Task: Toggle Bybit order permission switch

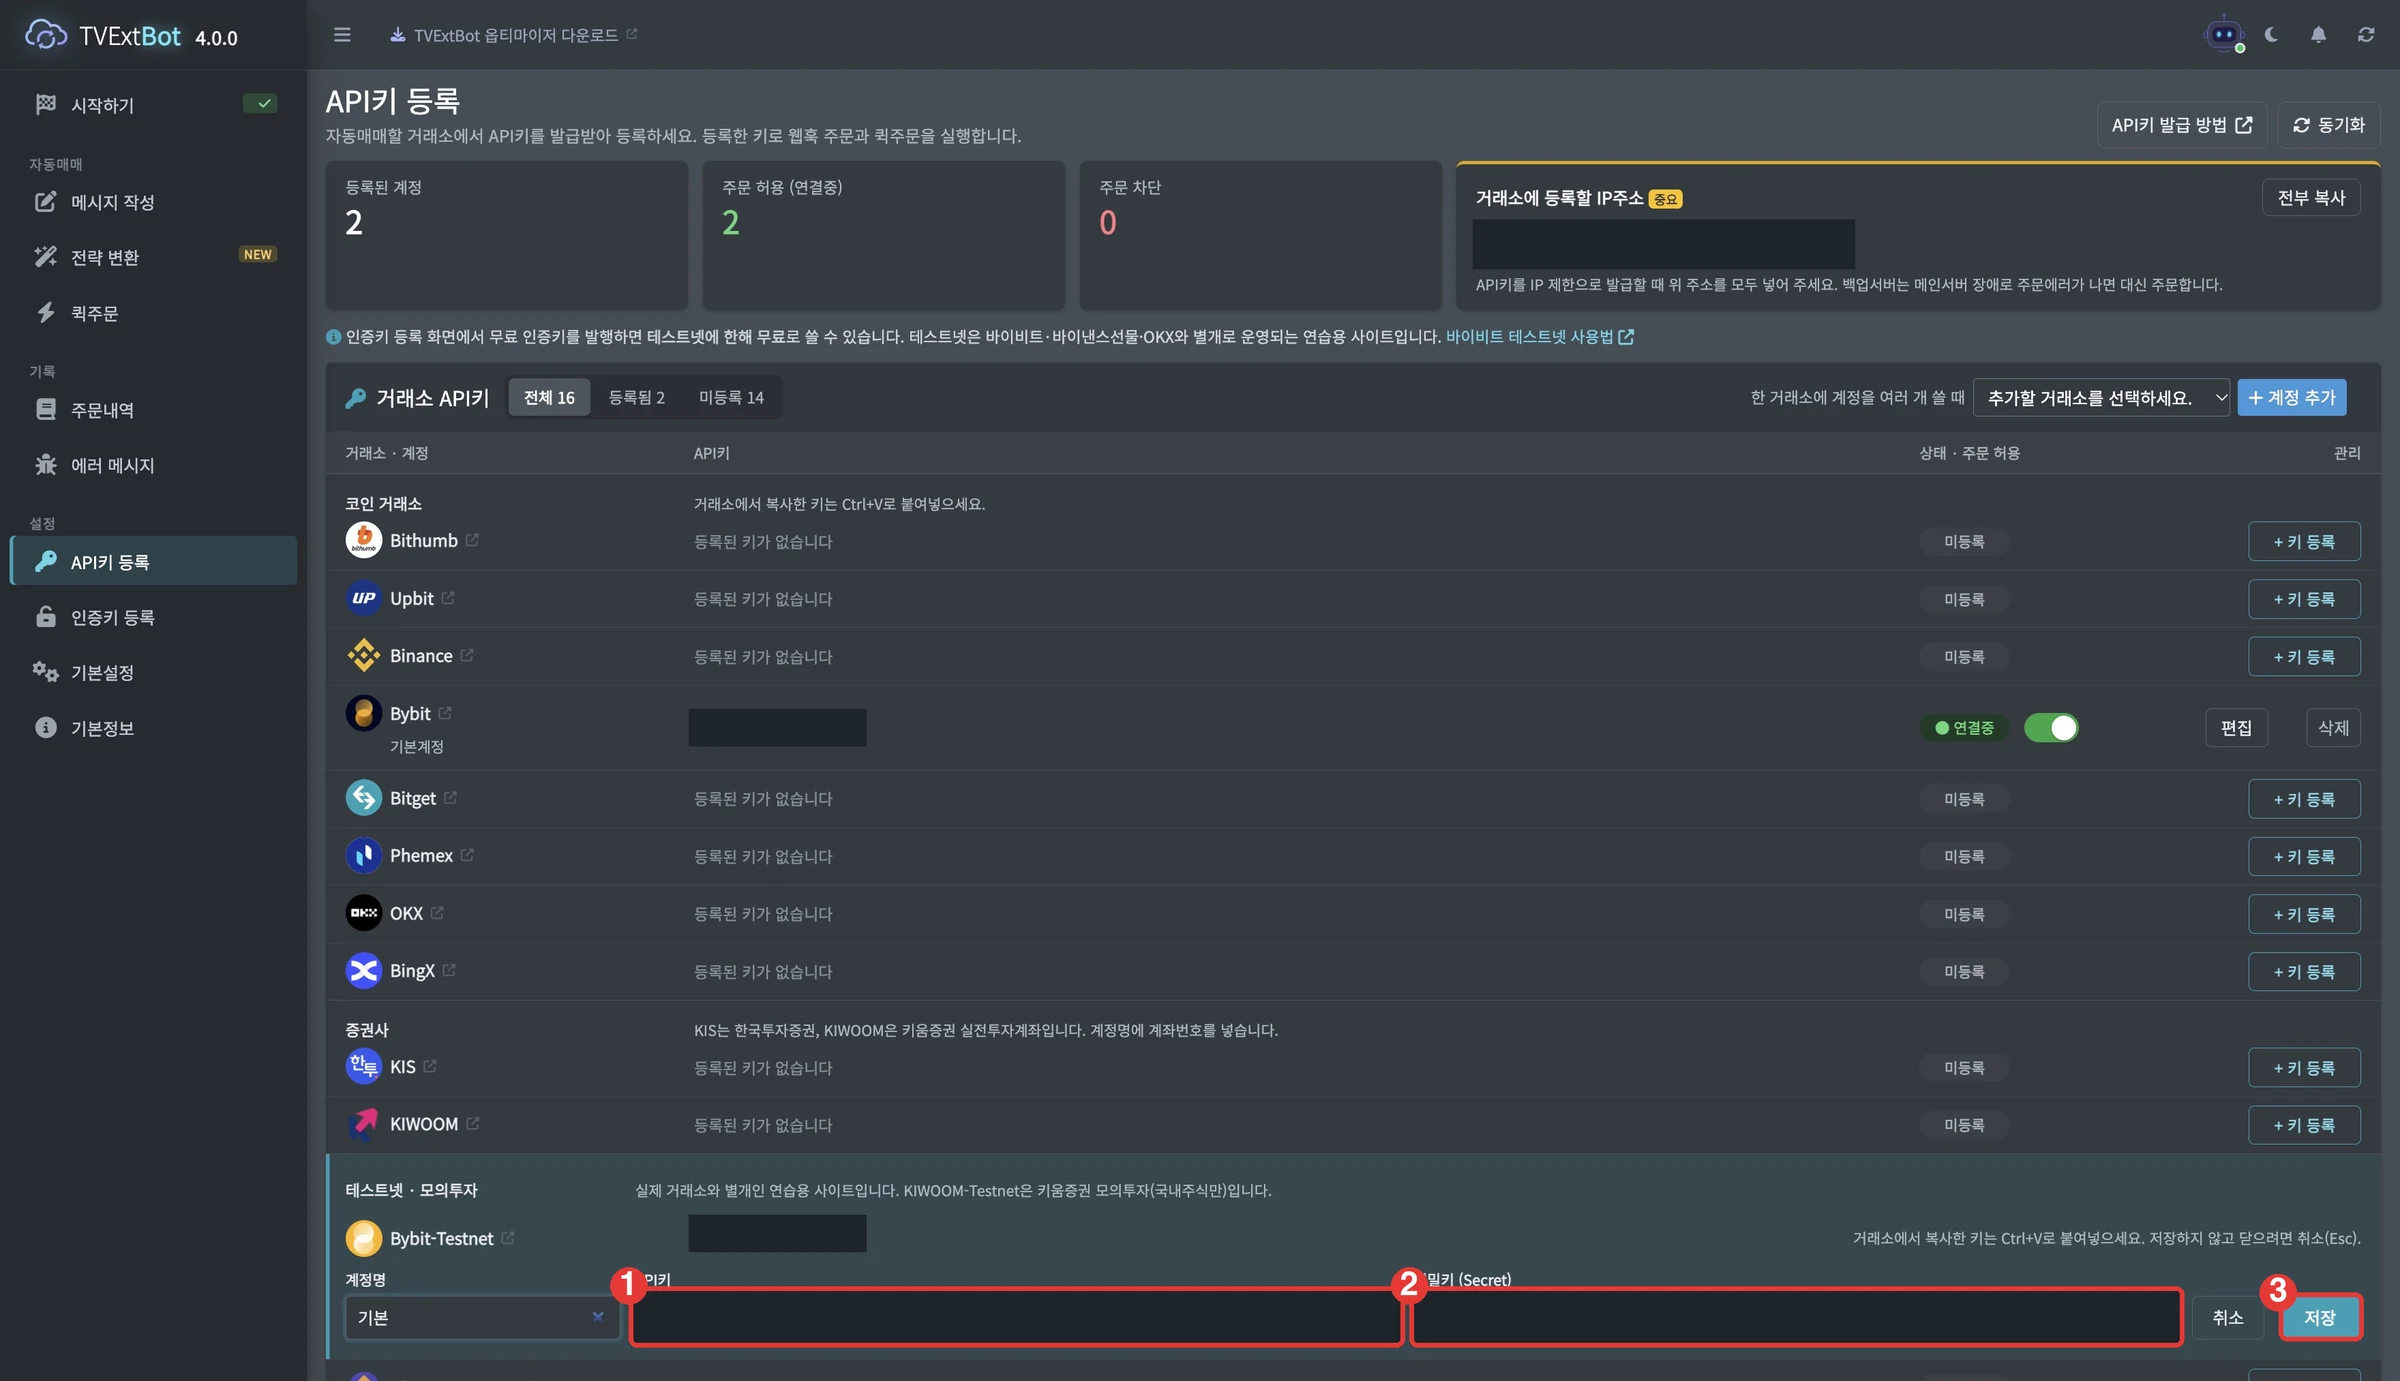Action: click(x=2050, y=728)
